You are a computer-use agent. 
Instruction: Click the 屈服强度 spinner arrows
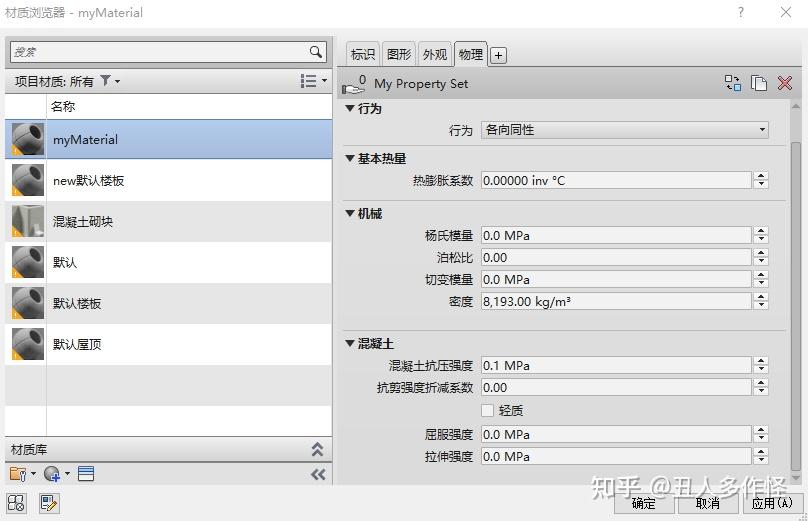pyautogui.click(x=761, y=434)
